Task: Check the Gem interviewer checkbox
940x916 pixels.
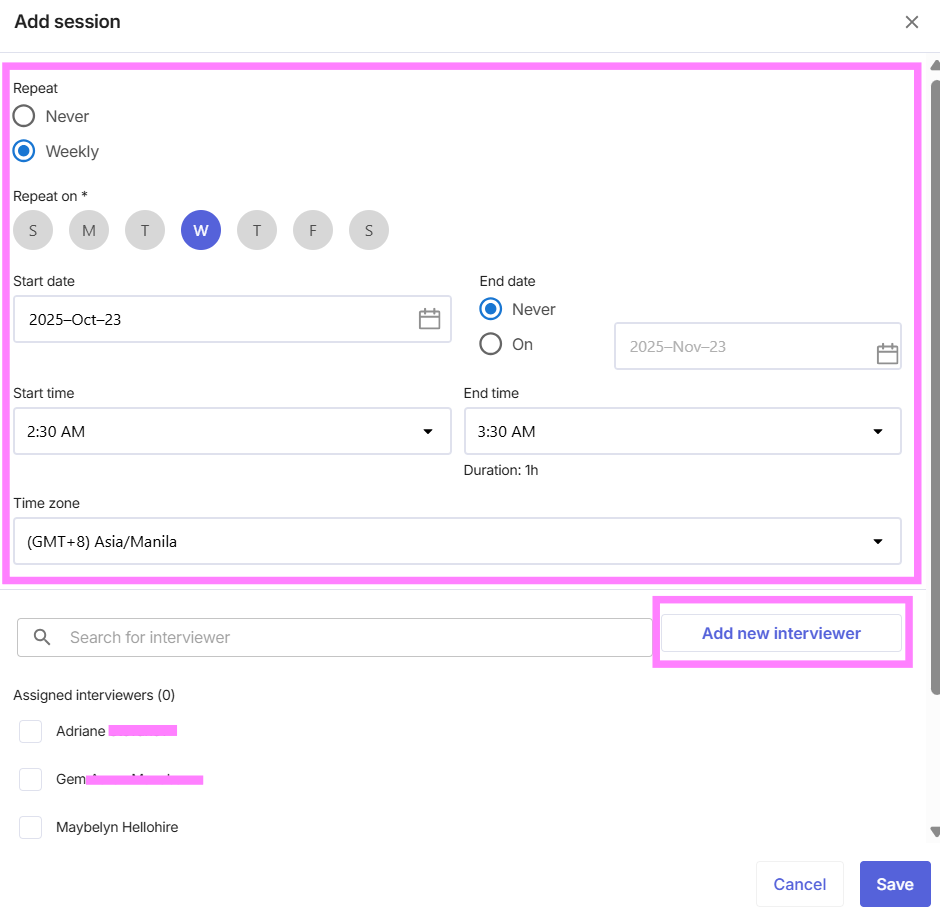Action: (31, 779)
